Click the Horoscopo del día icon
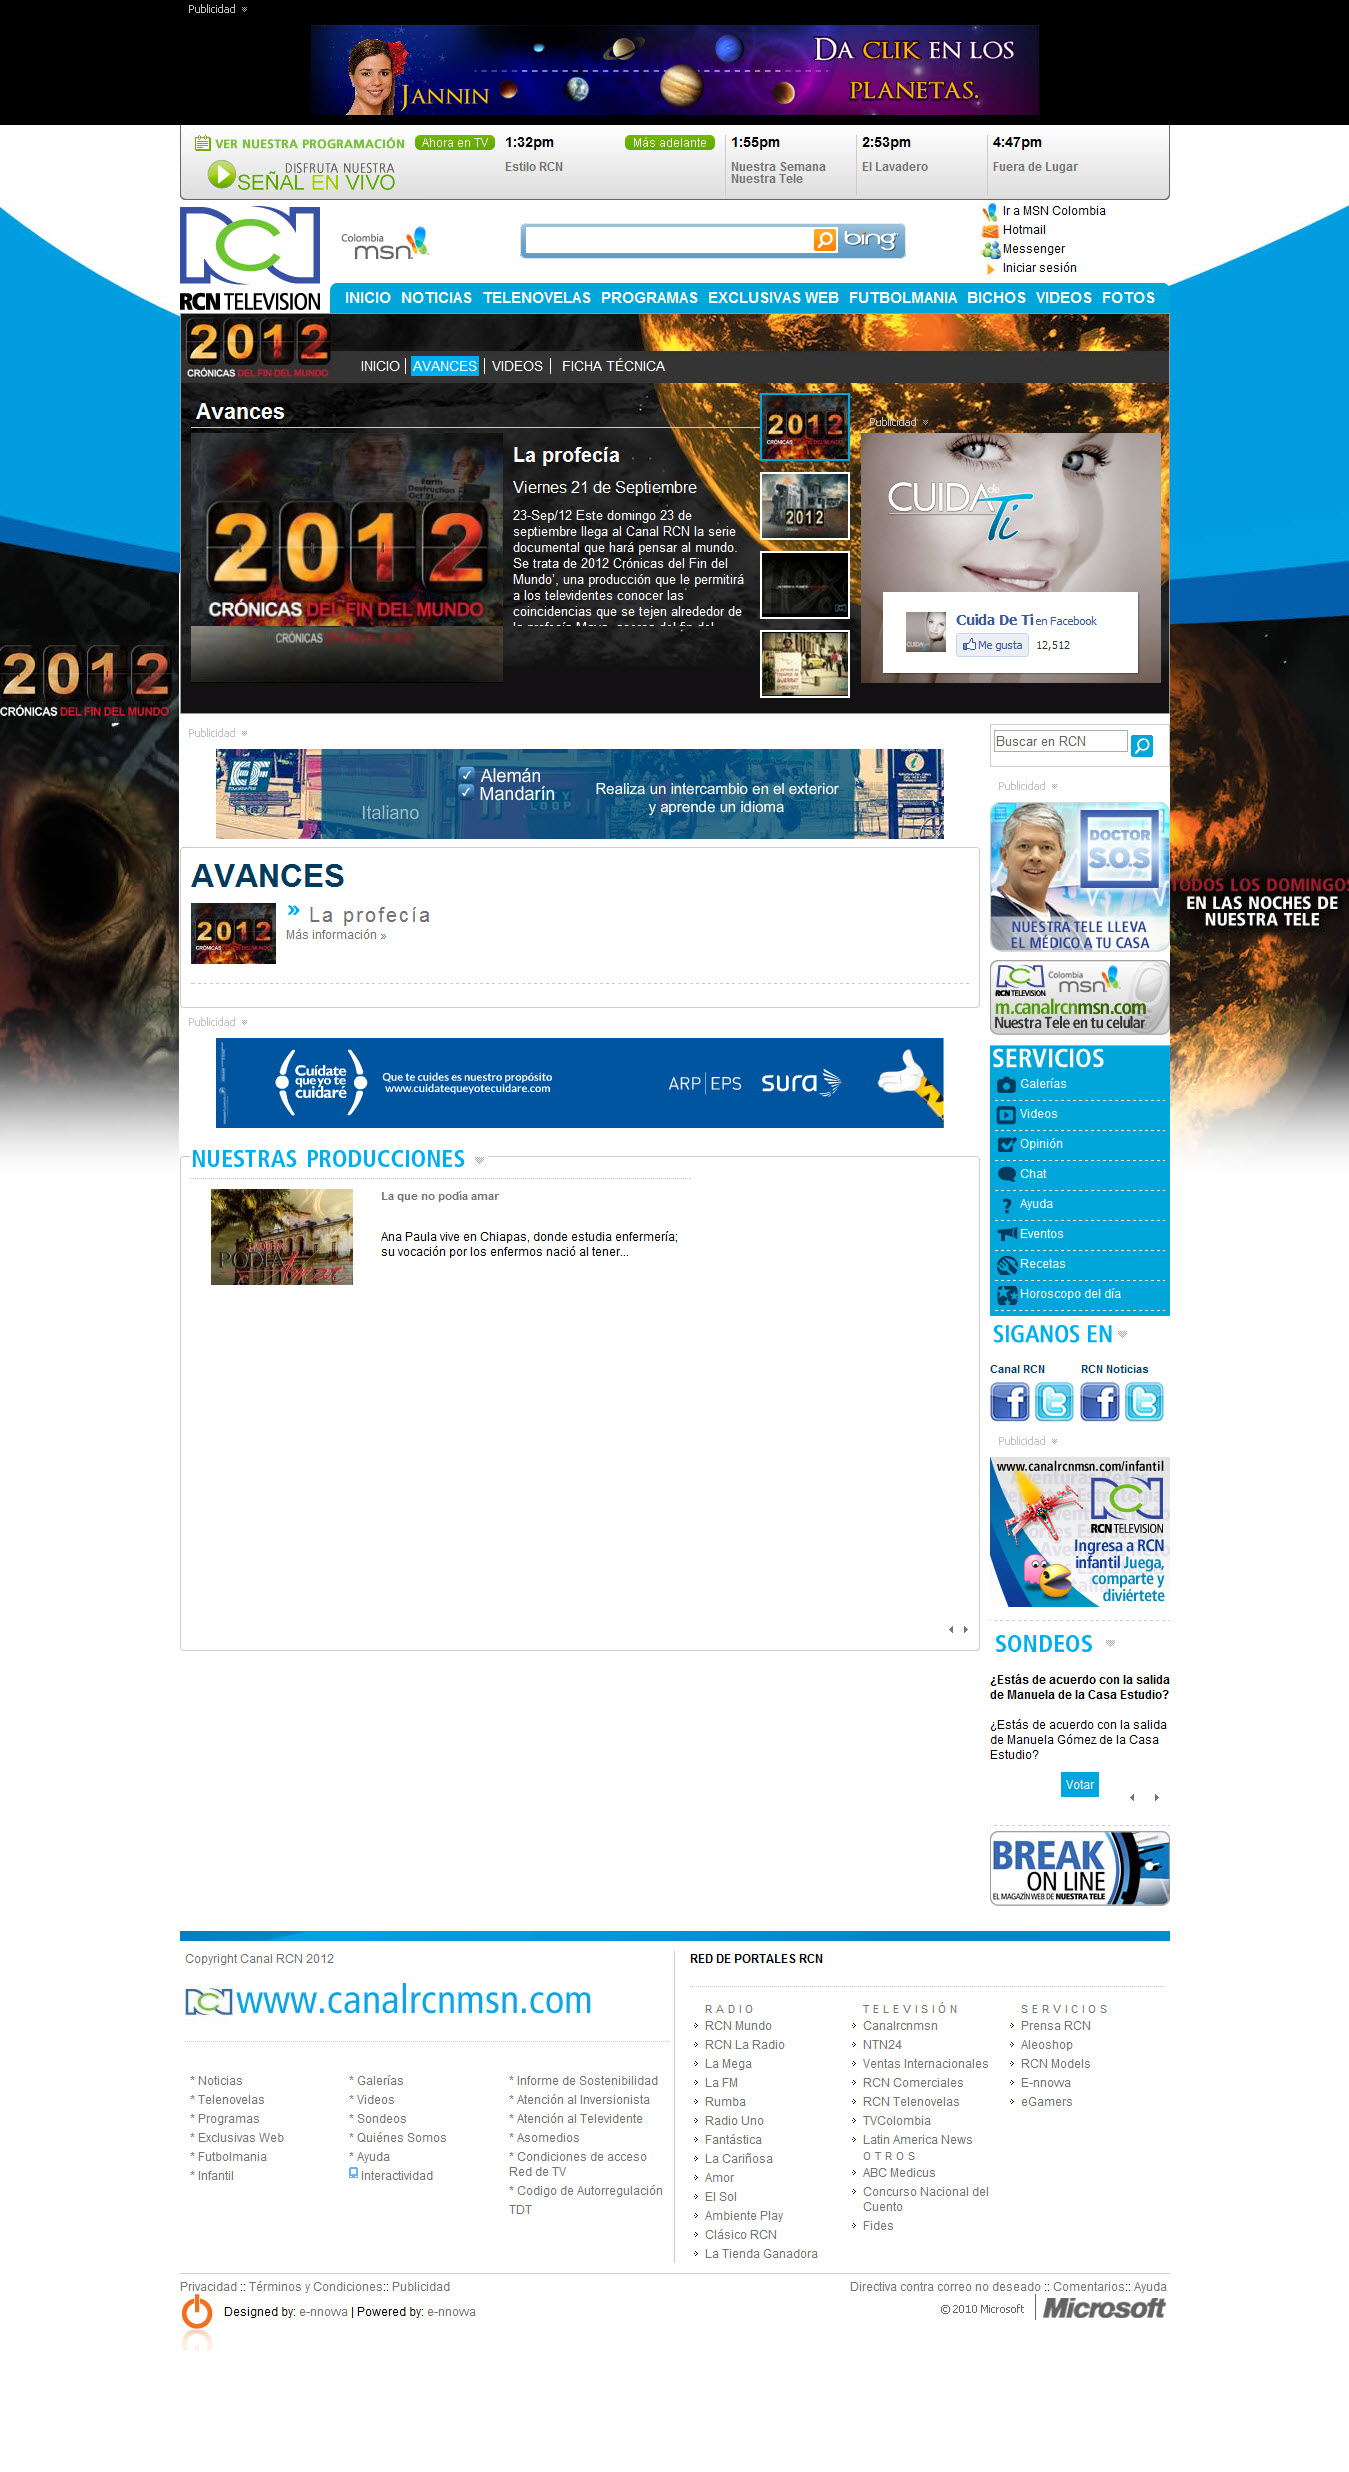This screenshot has width=1349, height=2472. tap(1007, 1295)
